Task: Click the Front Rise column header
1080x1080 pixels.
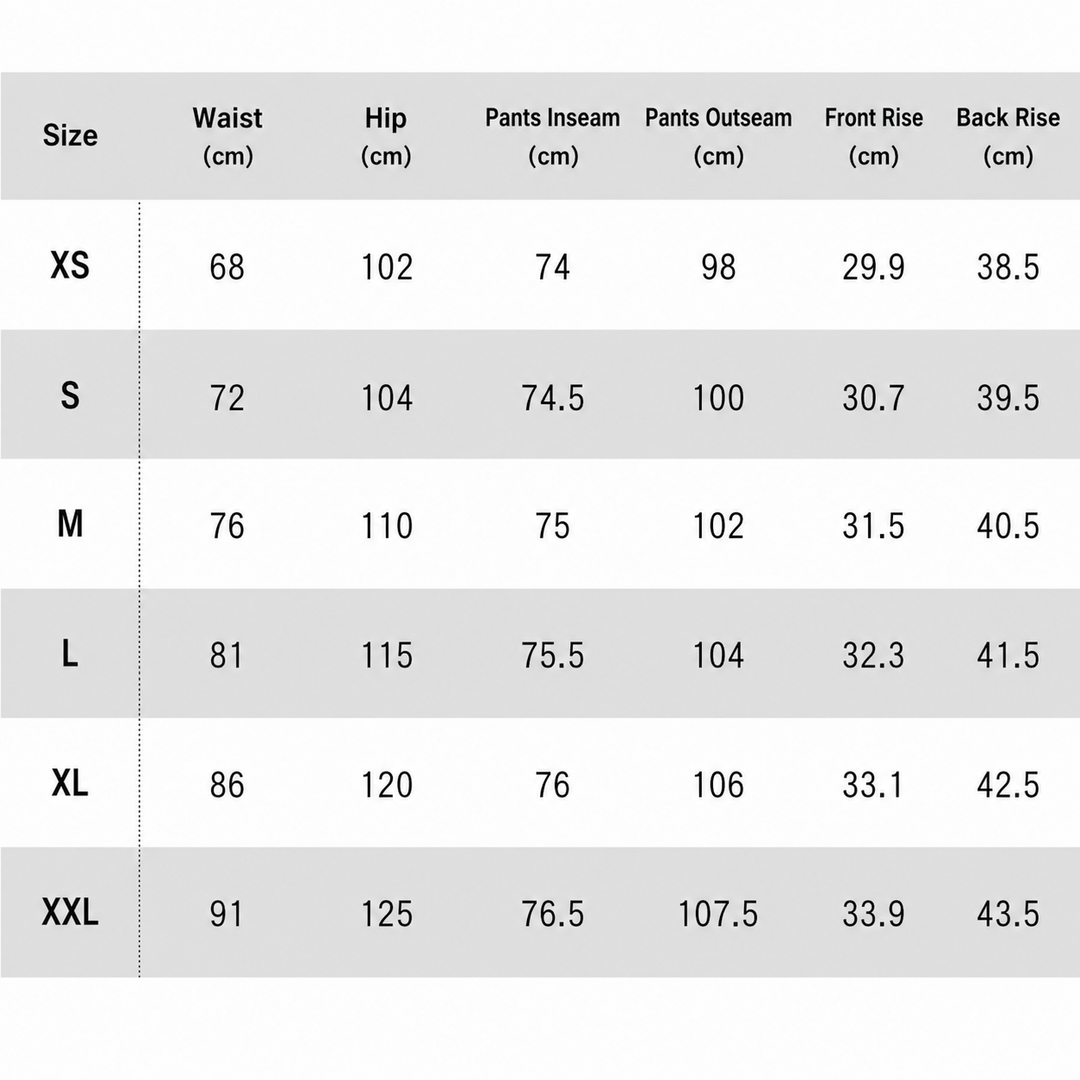Action: point(873,136)
